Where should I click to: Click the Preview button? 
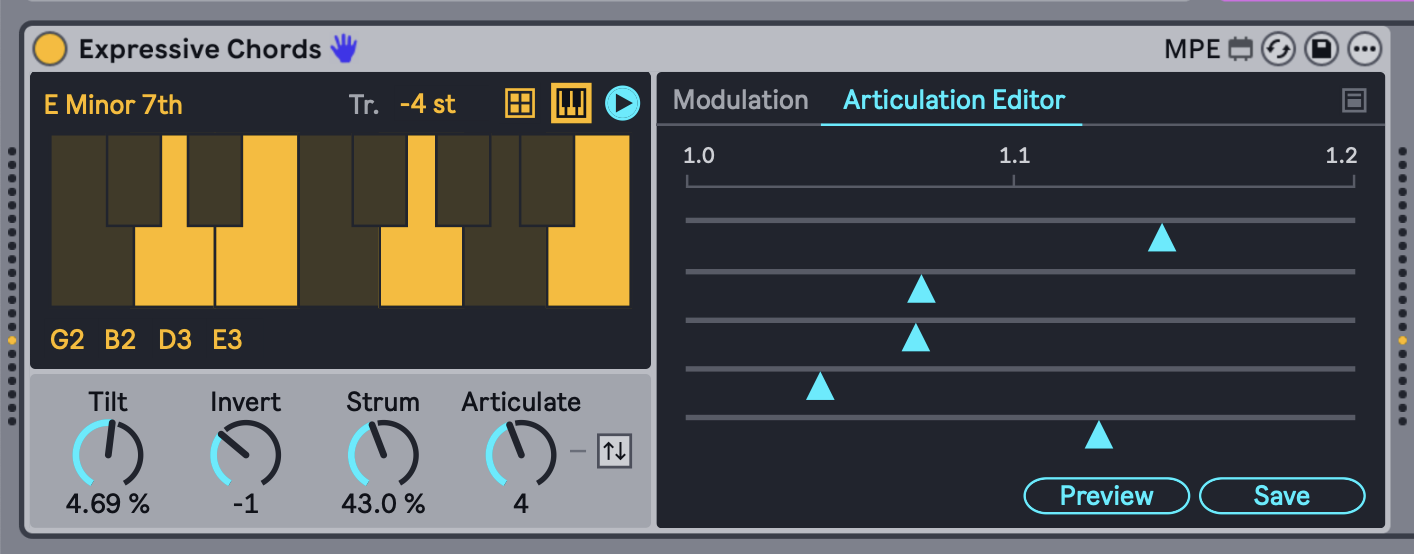[x=1106, y=496]
